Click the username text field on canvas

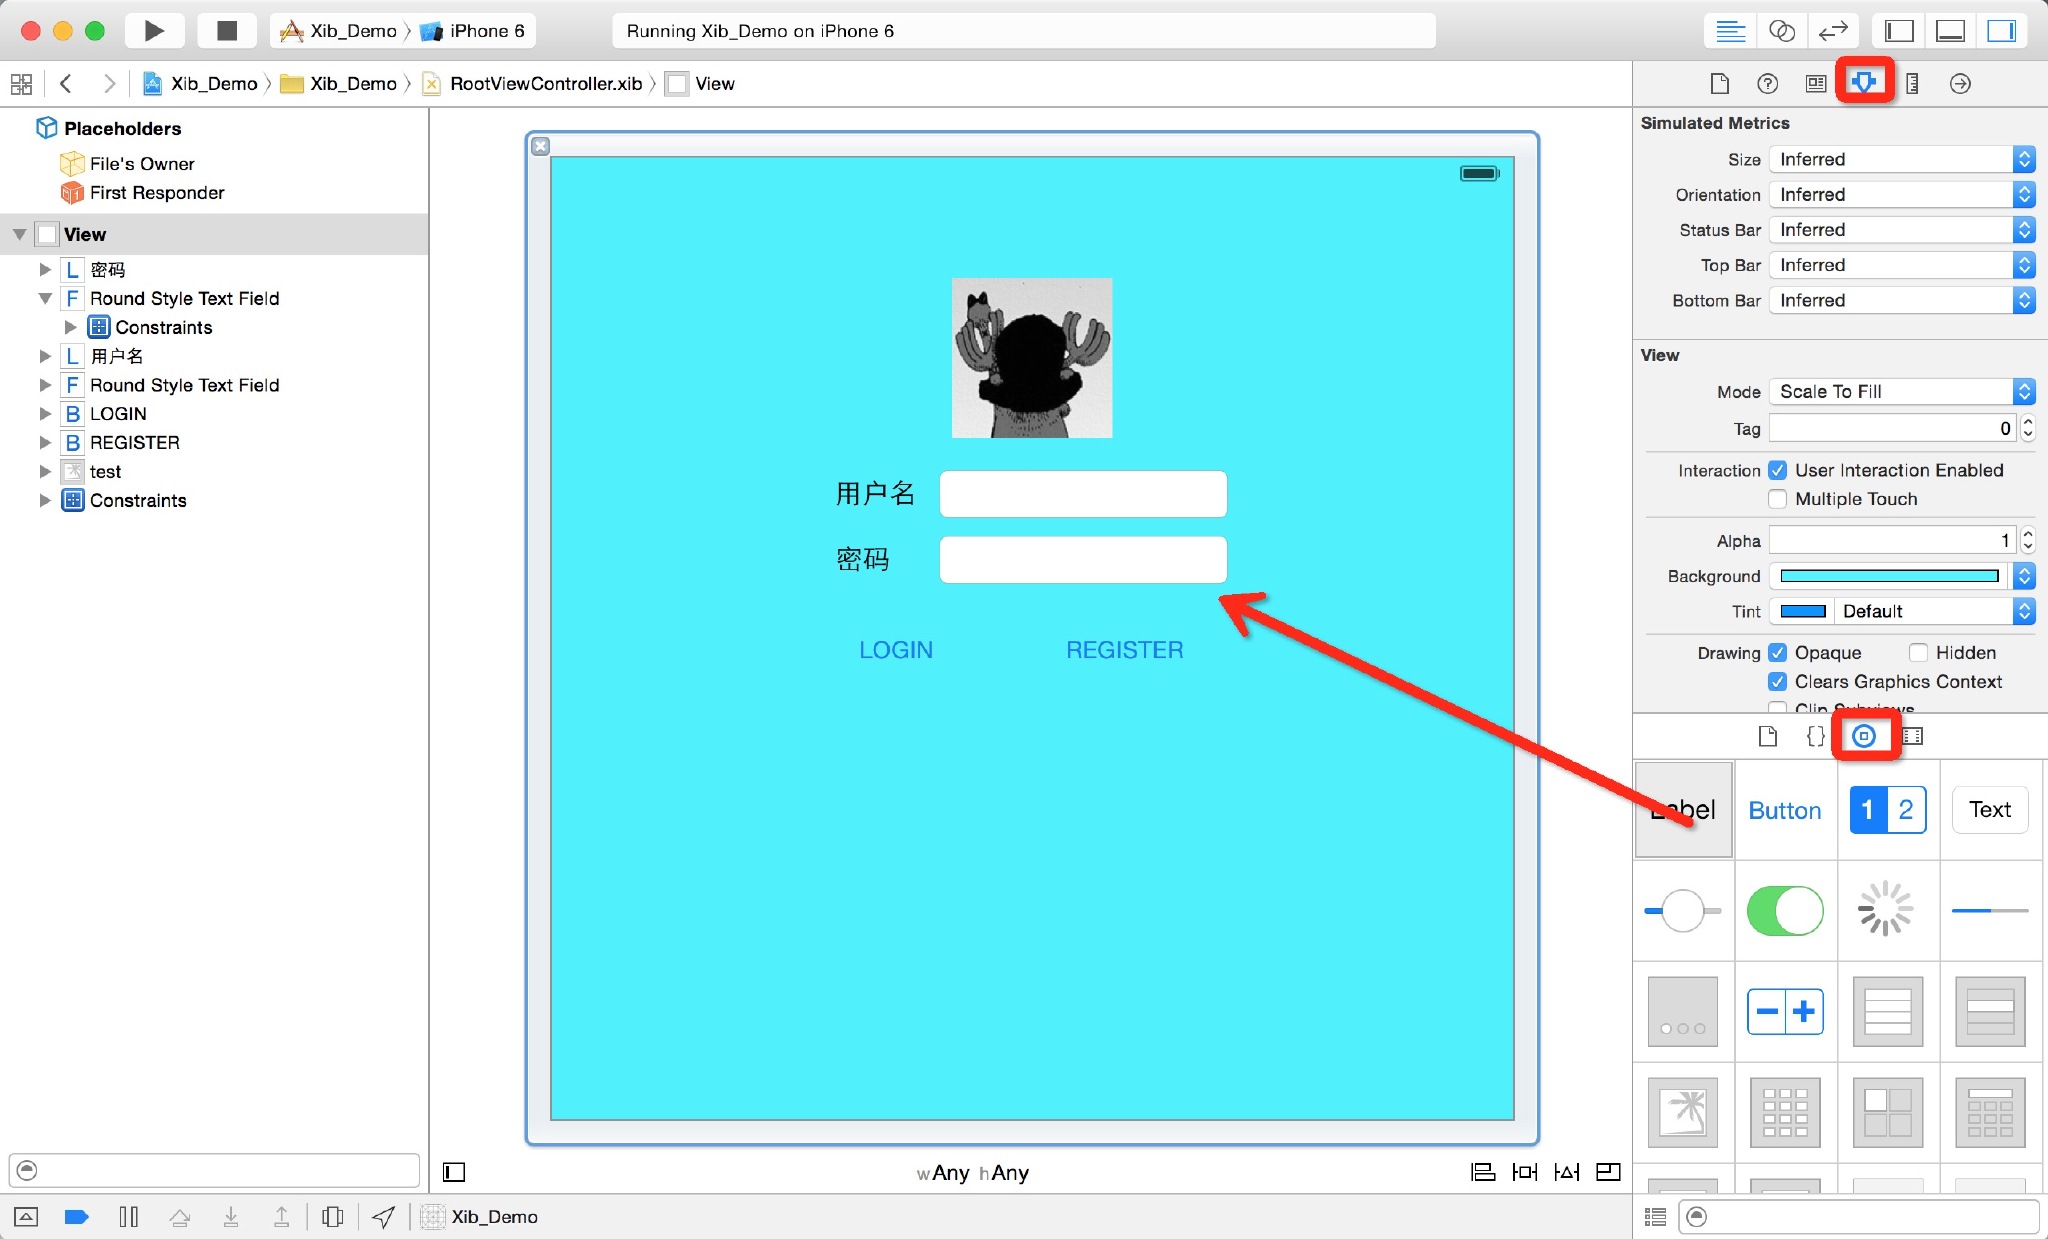click(1083, 494)
